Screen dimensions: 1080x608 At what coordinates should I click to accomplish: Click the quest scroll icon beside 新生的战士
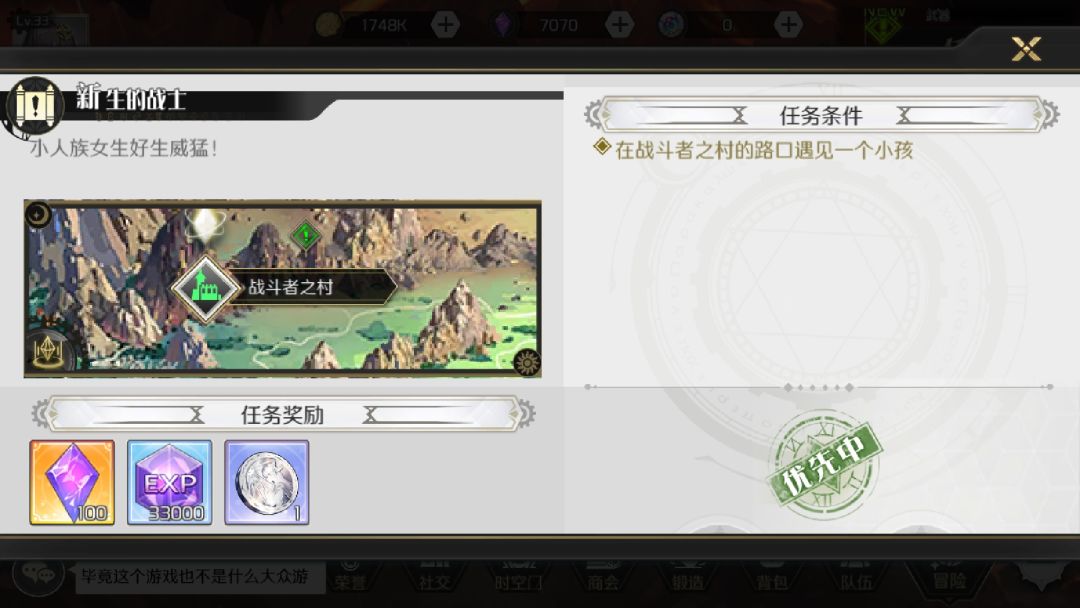coord(34,105)
